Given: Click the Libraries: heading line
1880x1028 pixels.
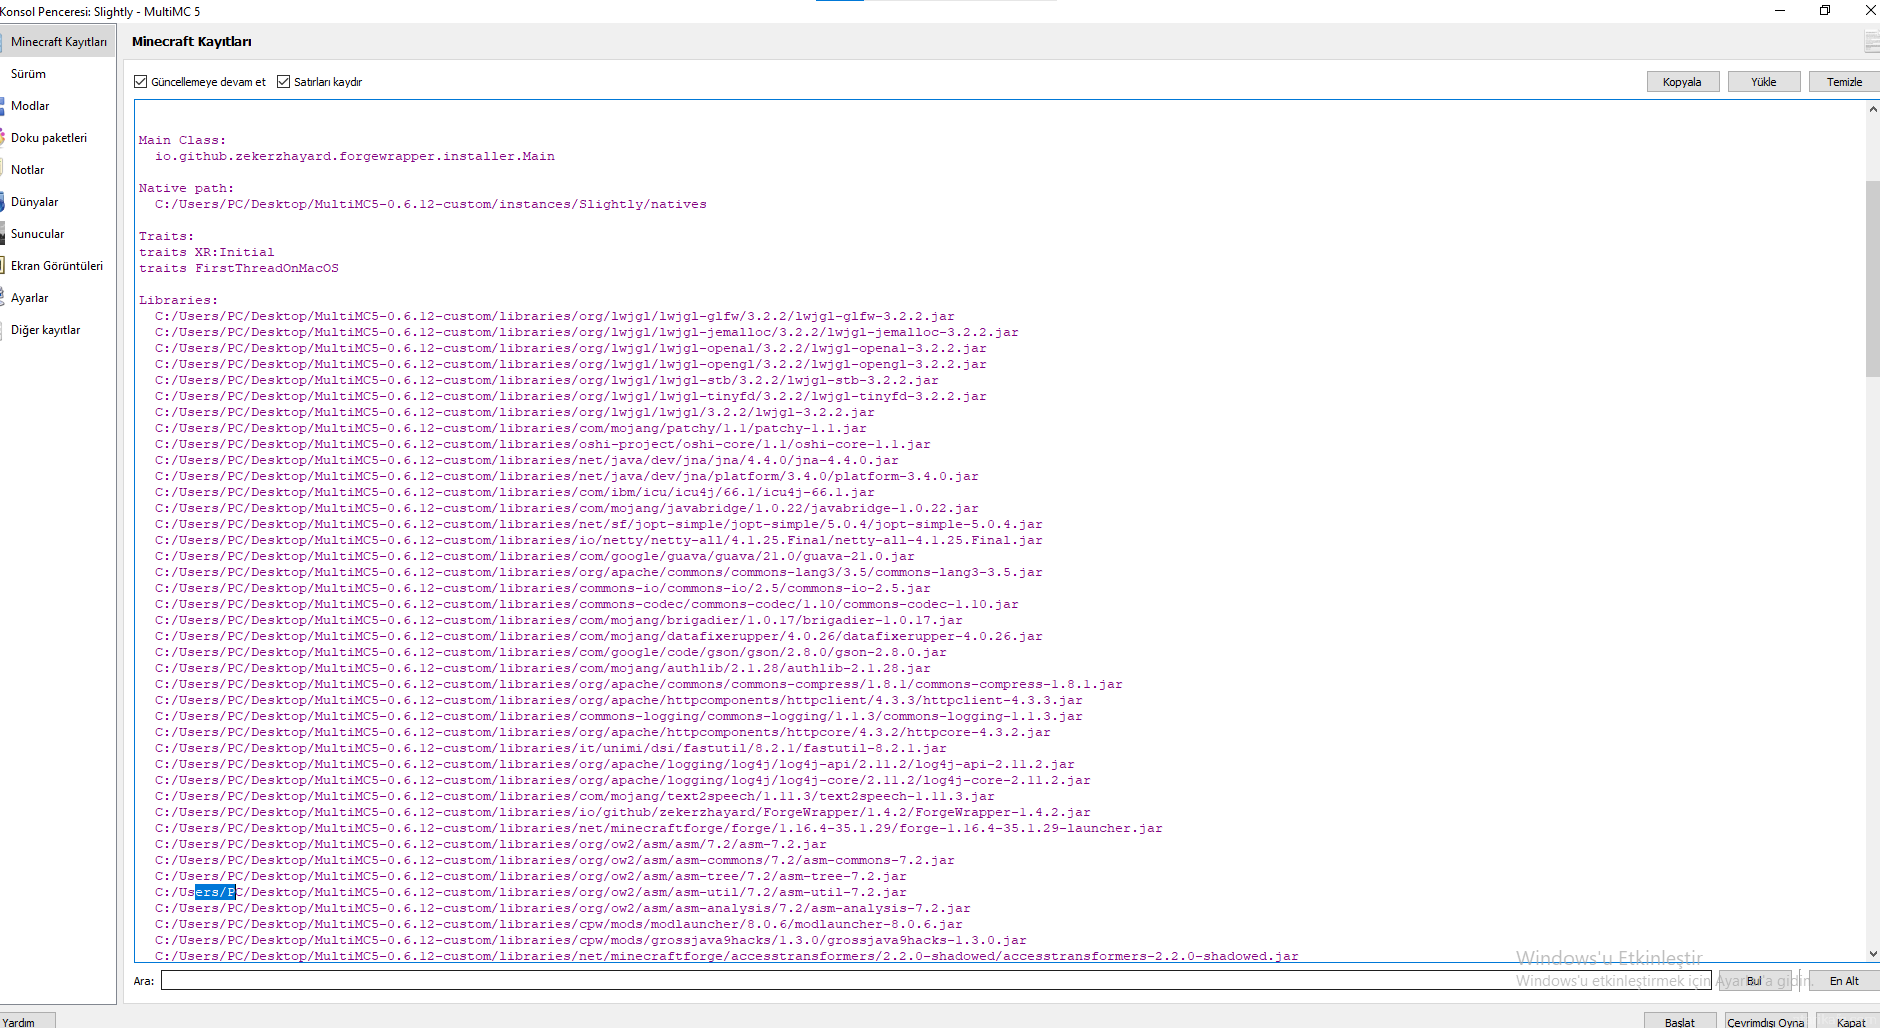Looking at the screenshot, I should pos(178,300).
